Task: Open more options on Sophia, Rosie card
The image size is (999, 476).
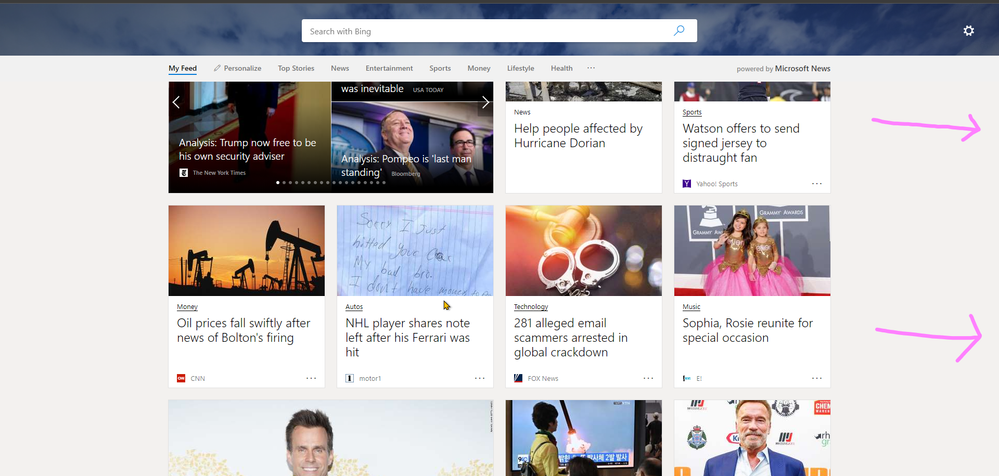Action: pyautogui.click(x=817, y=378)
